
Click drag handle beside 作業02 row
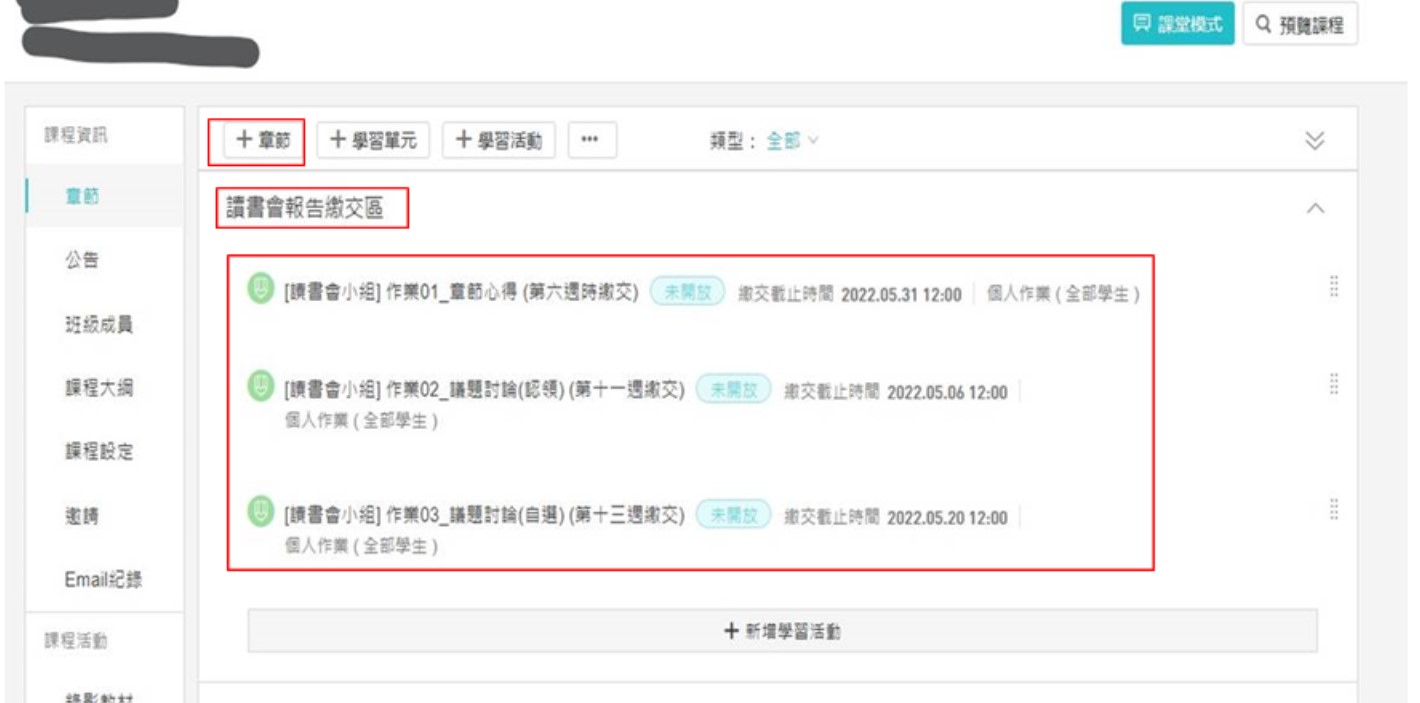tap(1333, 384)
